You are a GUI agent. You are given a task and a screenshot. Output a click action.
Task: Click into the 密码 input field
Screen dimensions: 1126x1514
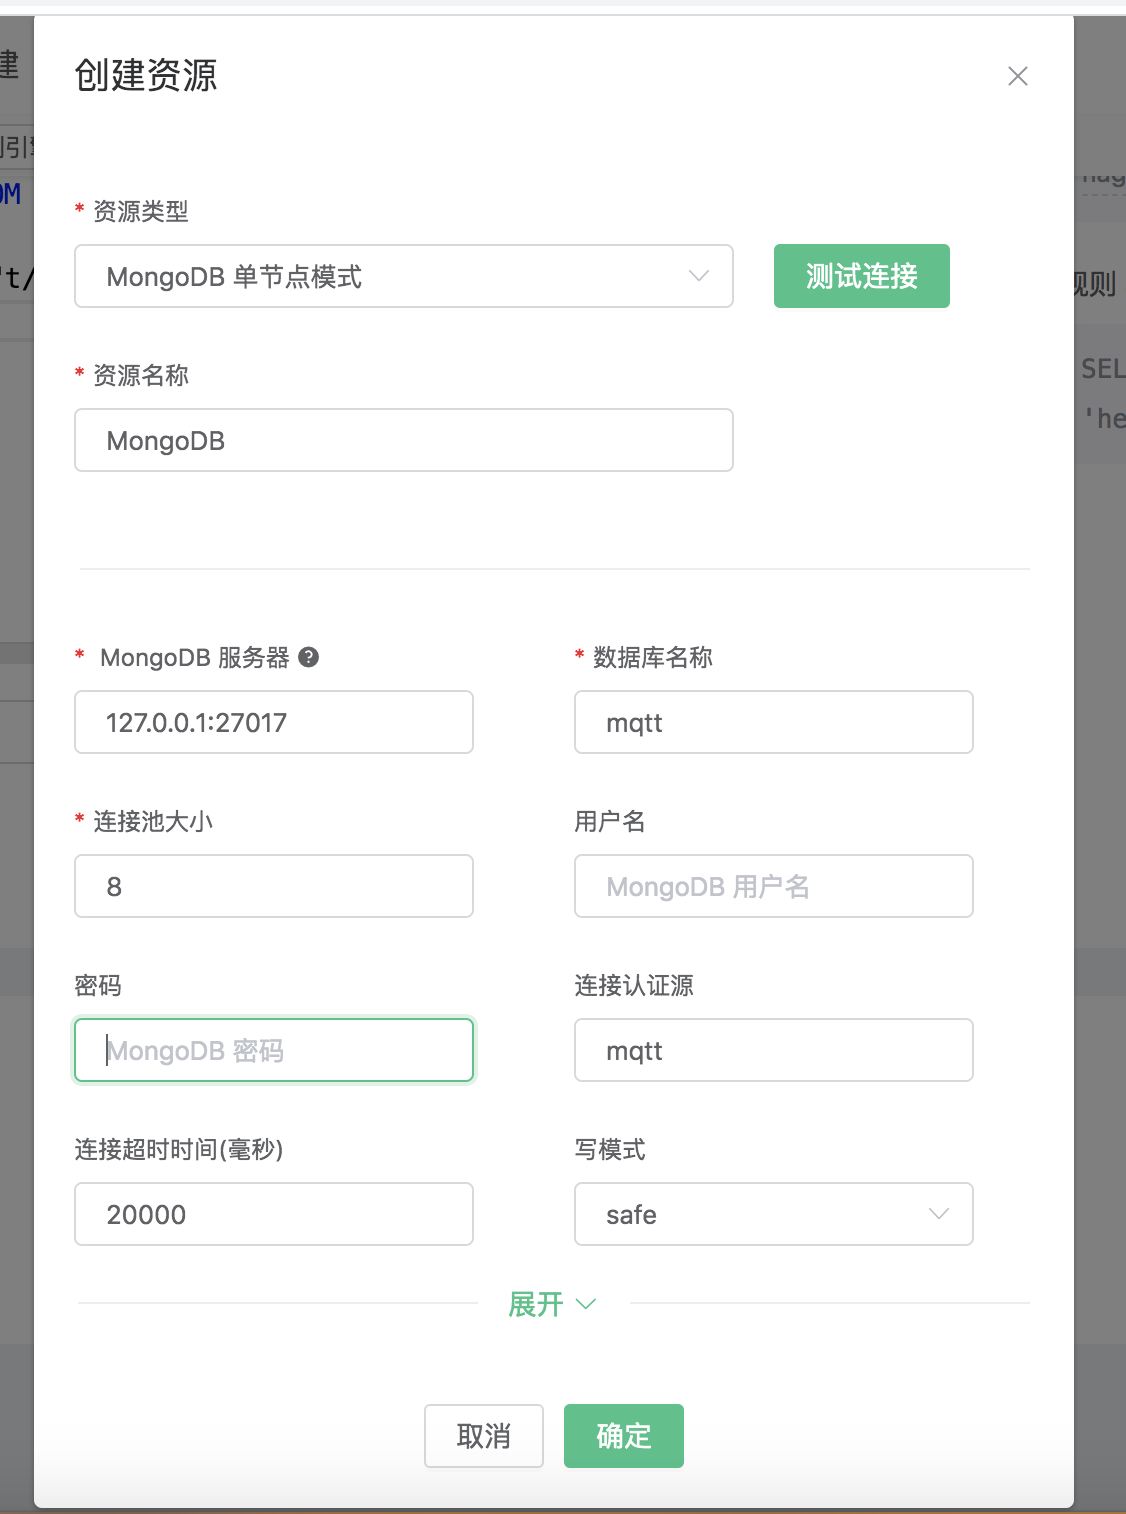pyautogui.click(x=273, y=1050)
